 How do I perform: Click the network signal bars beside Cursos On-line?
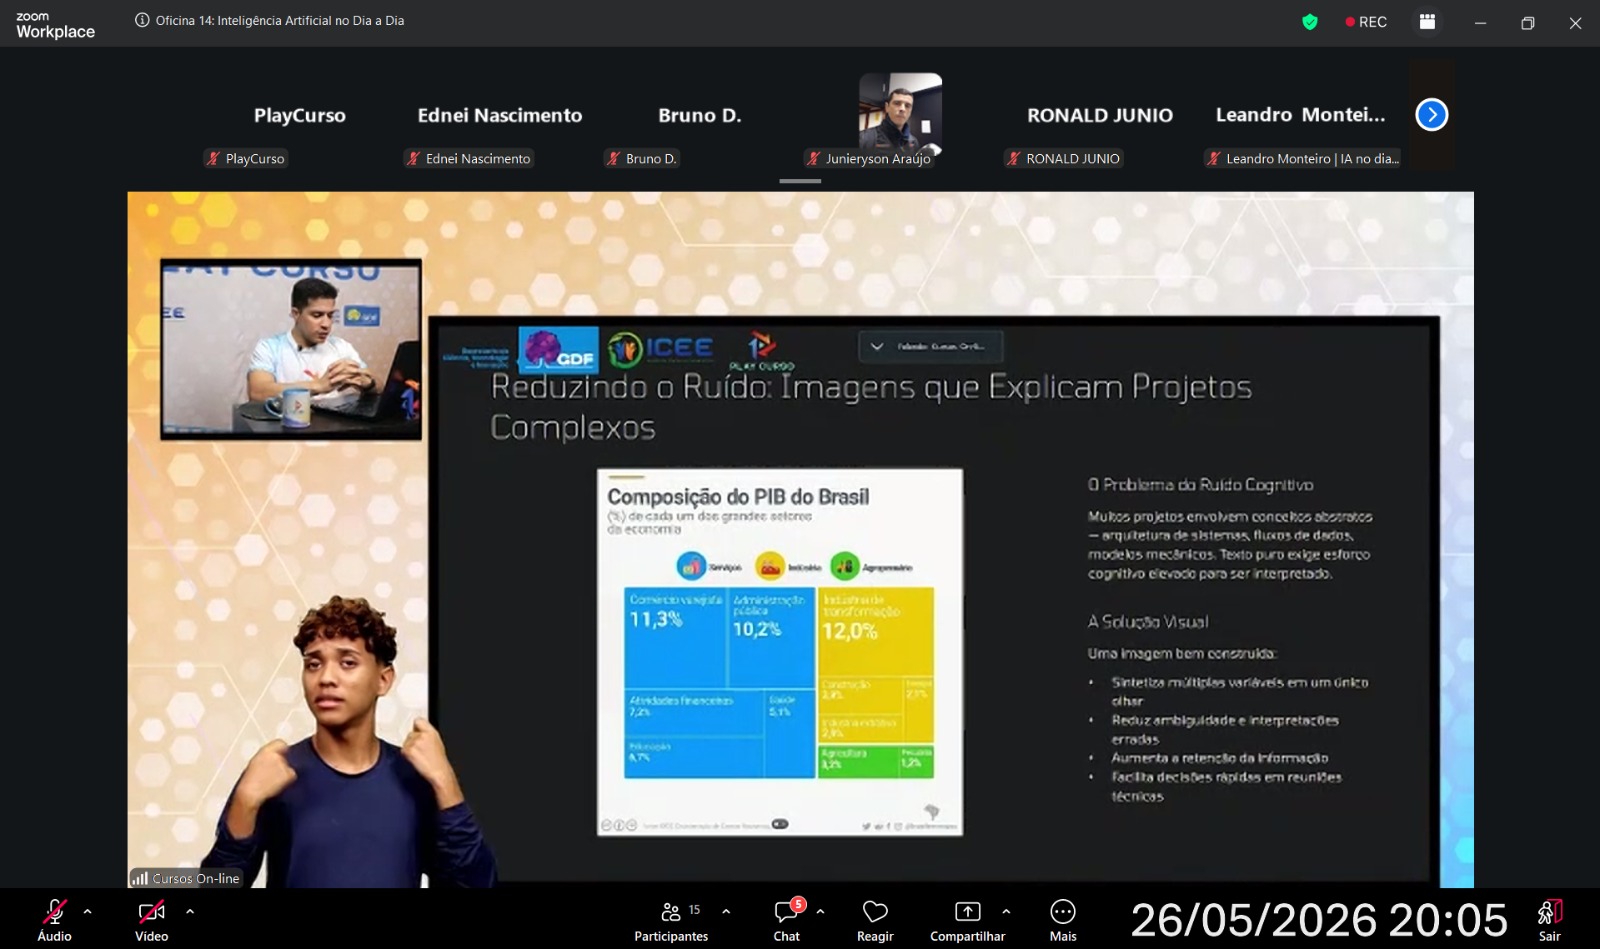pos(140,878)
